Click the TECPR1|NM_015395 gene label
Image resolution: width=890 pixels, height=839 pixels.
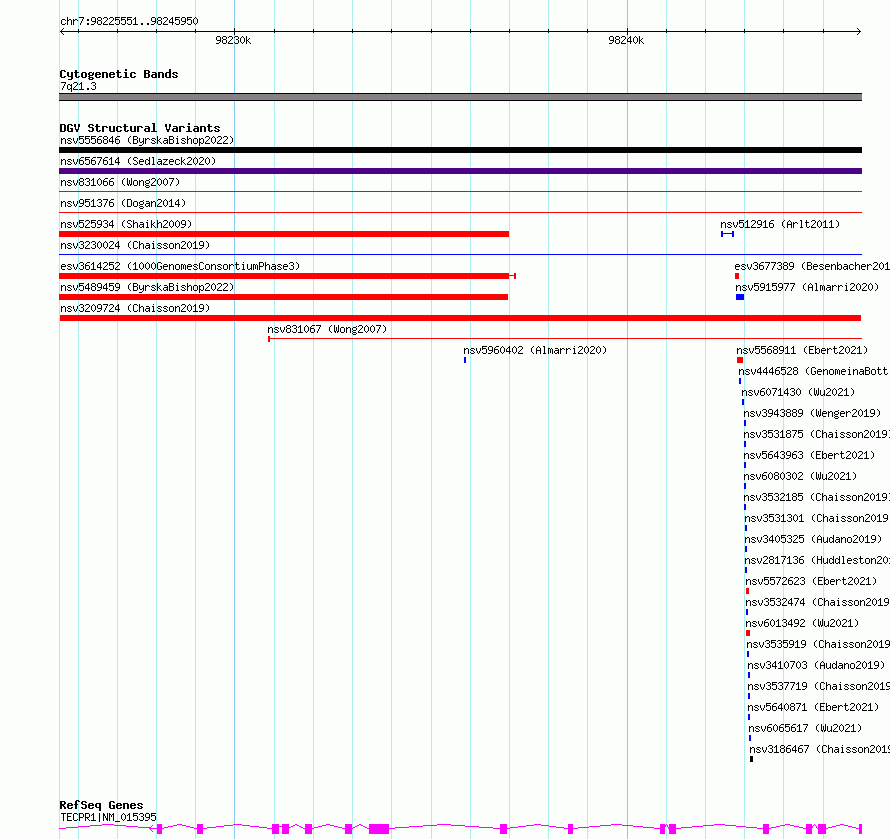[108, 817]
